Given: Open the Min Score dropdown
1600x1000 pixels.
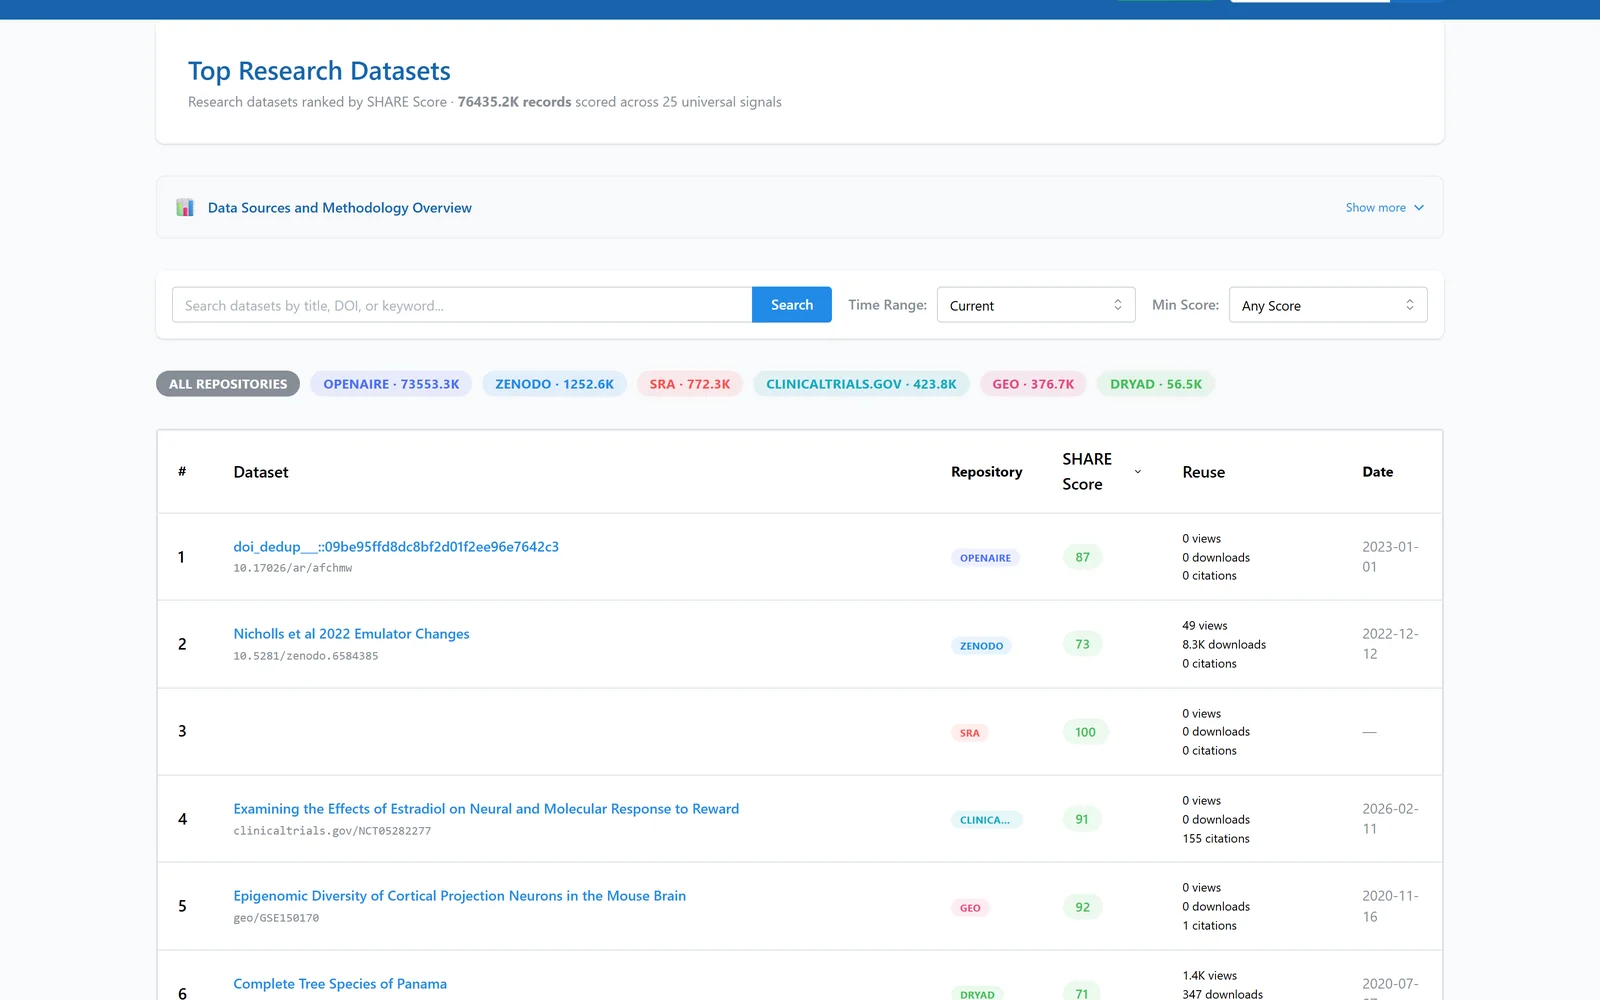Looking at the screenshot, I should click(x=1328, y=305).
